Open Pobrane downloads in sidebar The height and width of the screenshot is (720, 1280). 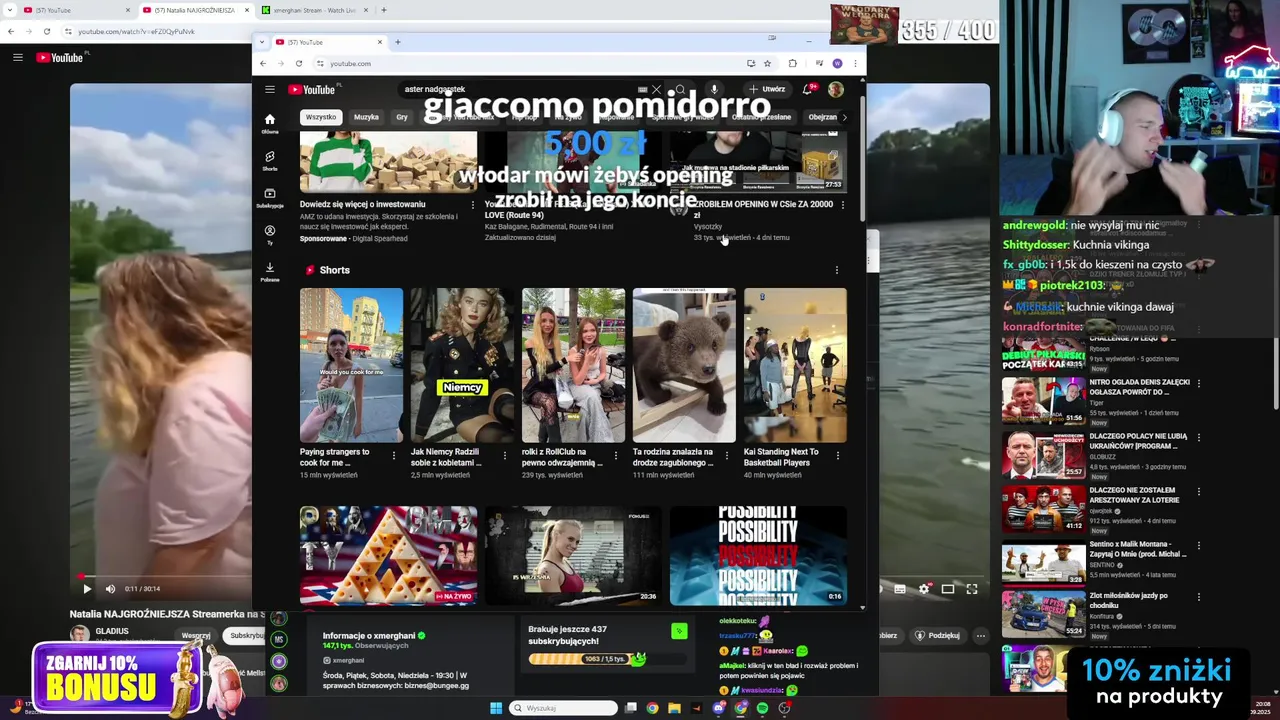pos(270,272)
